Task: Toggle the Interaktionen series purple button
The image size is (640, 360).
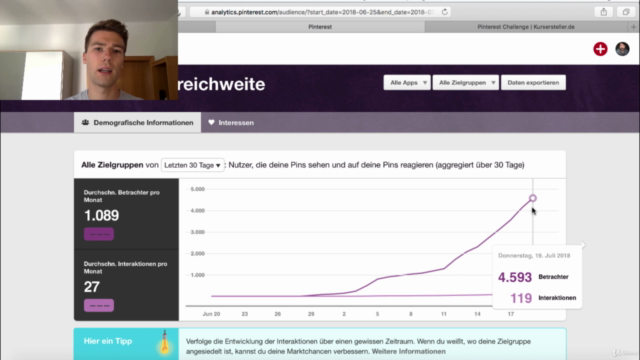Action: point(99,305)
